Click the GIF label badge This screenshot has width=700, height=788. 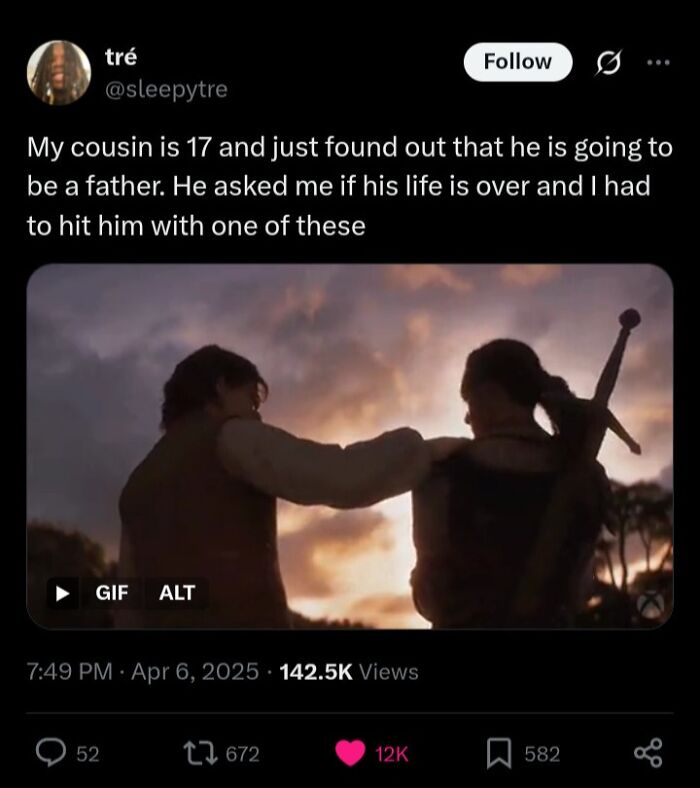tap(111, 593)
